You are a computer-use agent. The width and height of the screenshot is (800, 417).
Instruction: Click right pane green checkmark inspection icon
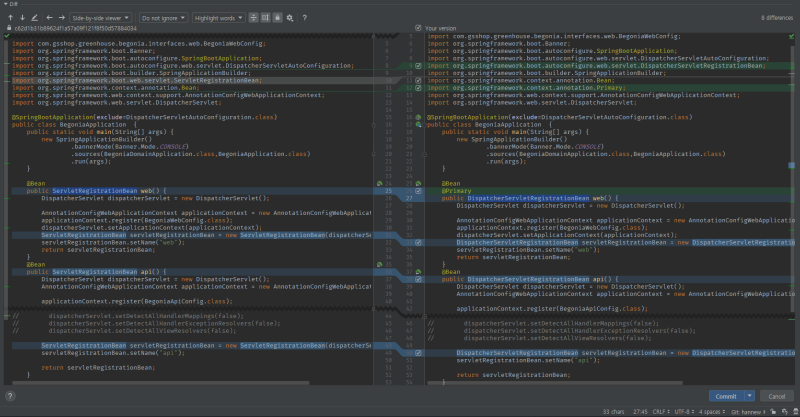coord(791,36)
